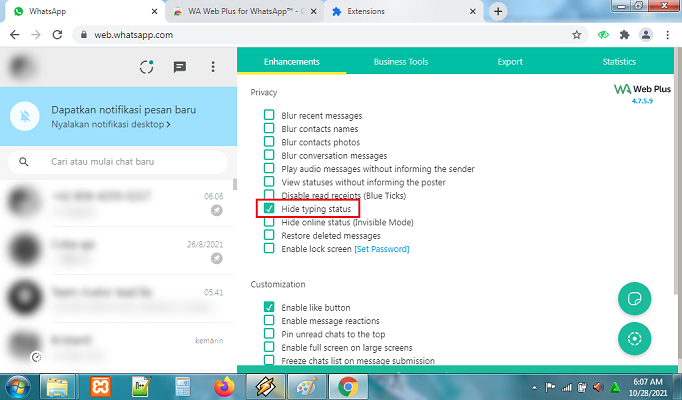Open chat with time 06.06

(118, 203)
